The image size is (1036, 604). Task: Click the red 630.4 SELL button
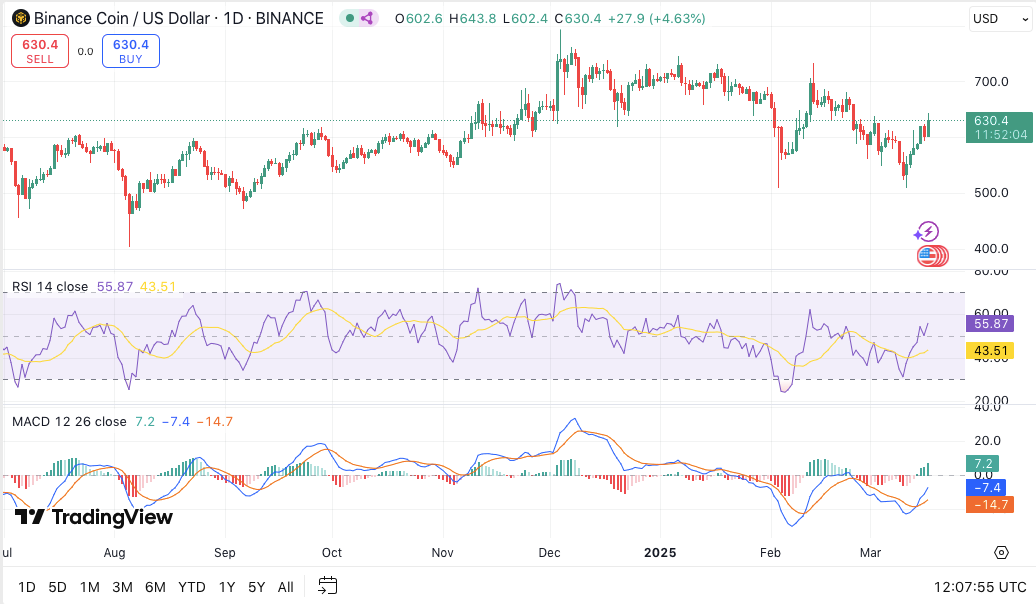point(40,51)
